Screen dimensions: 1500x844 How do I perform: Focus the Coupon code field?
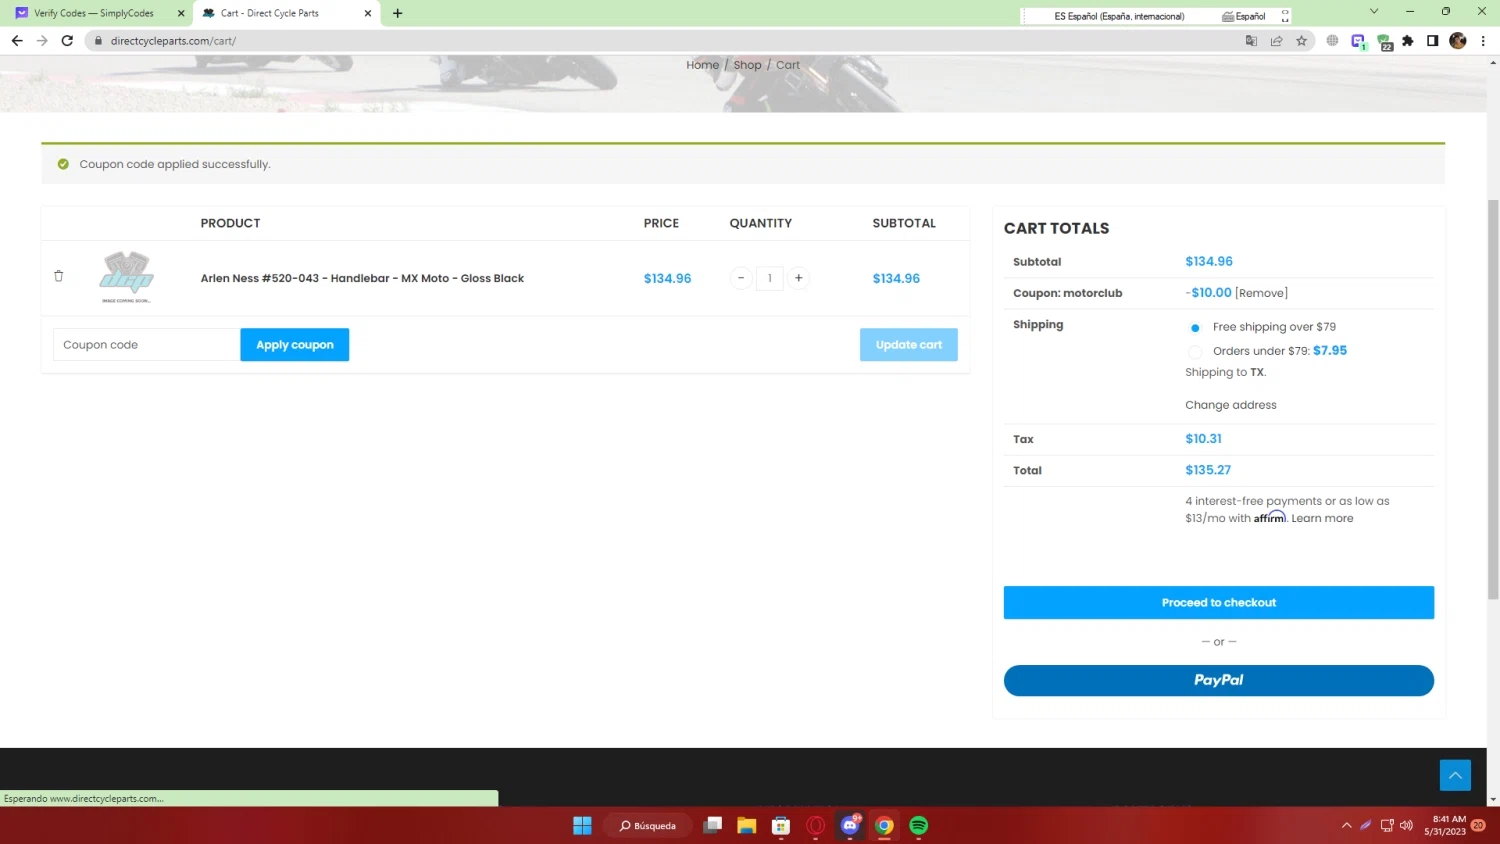tap(146, 345)
